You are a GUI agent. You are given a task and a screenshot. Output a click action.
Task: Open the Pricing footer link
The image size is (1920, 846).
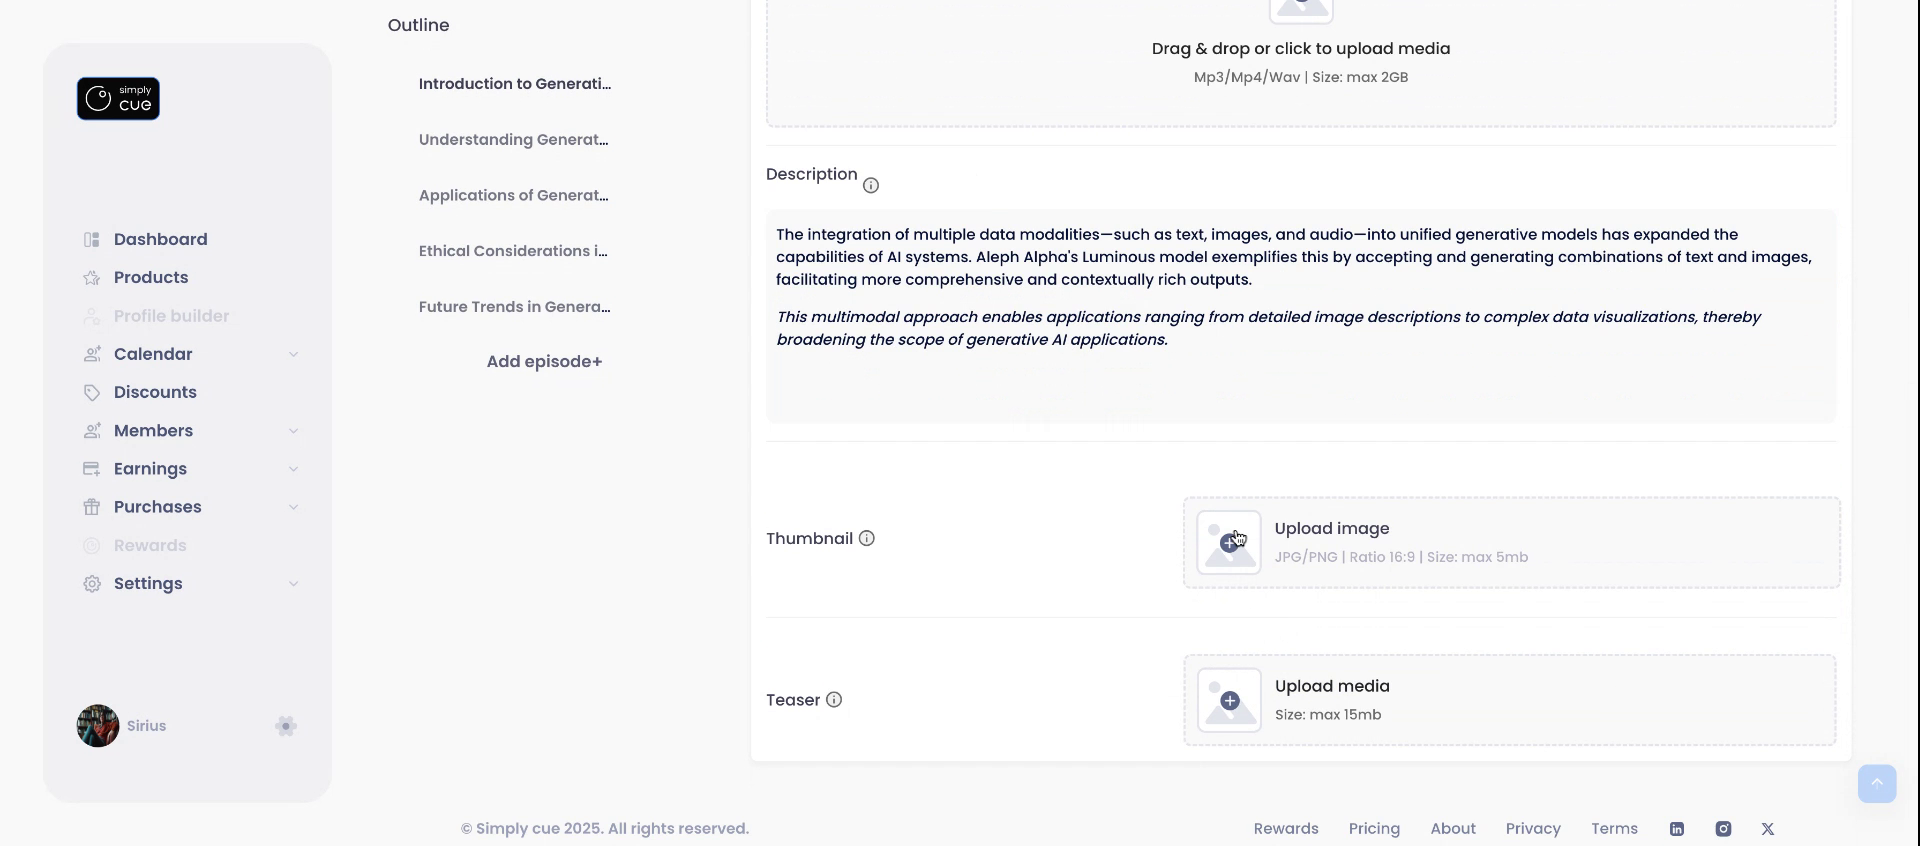(x=1374, y=829)
